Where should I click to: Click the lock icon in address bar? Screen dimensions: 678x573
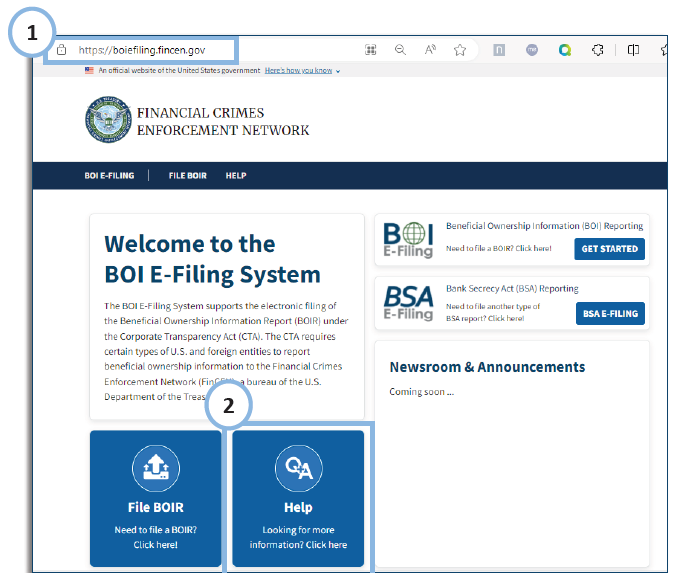click(61, 50)
